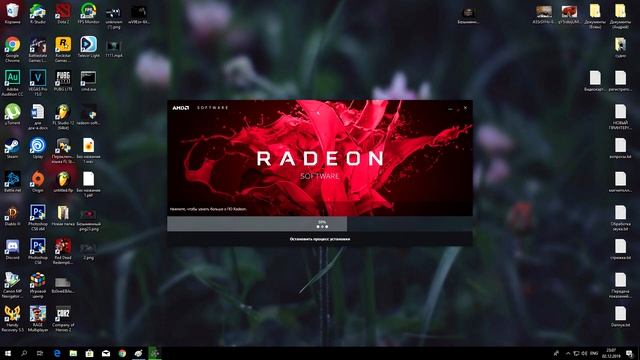Viewport: 640px width, 360px height.
Task: Select the НОВЫЙ ПРИНТЕР text file
Action: [x=620, y=117]
